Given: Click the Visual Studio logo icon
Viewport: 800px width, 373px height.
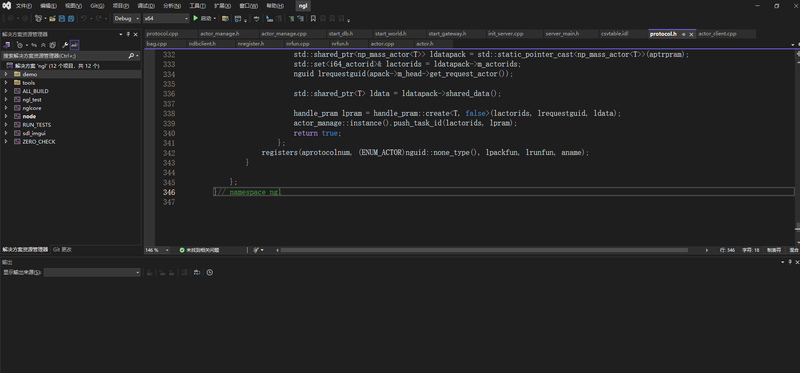Looking at the screenshot, I should 7,6.
